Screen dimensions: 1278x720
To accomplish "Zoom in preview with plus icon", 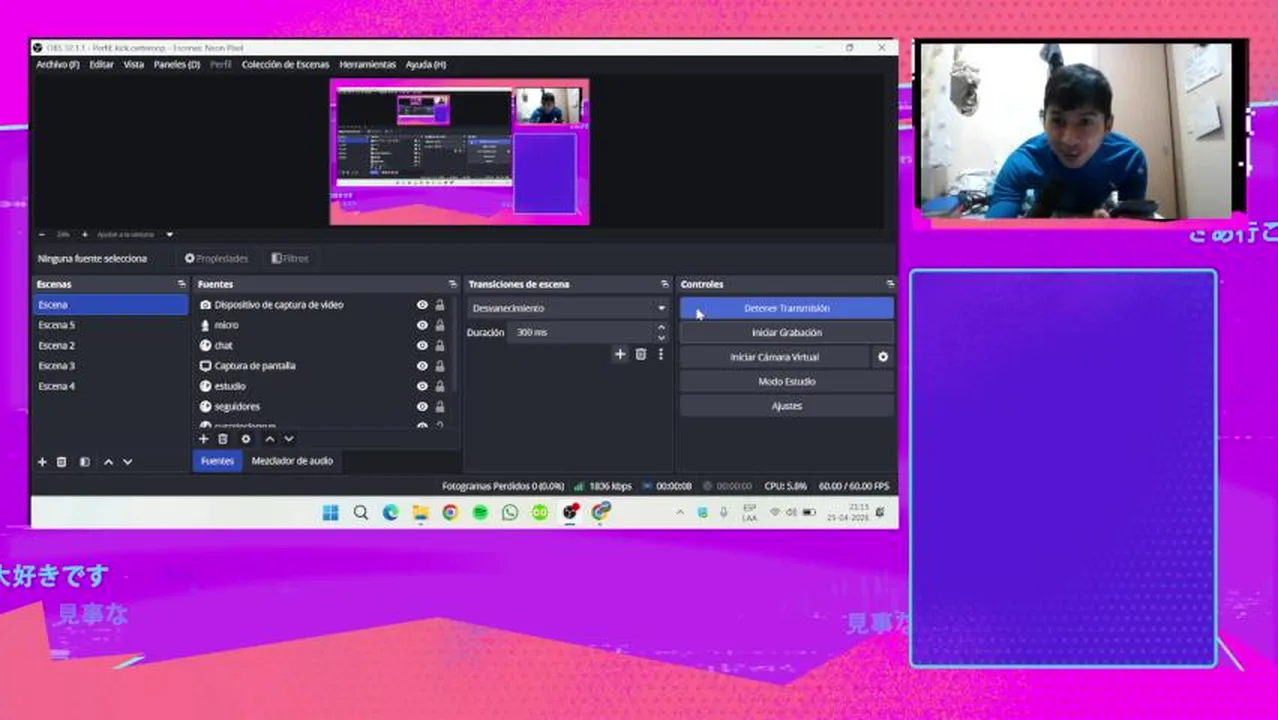I will coord(84,234).
